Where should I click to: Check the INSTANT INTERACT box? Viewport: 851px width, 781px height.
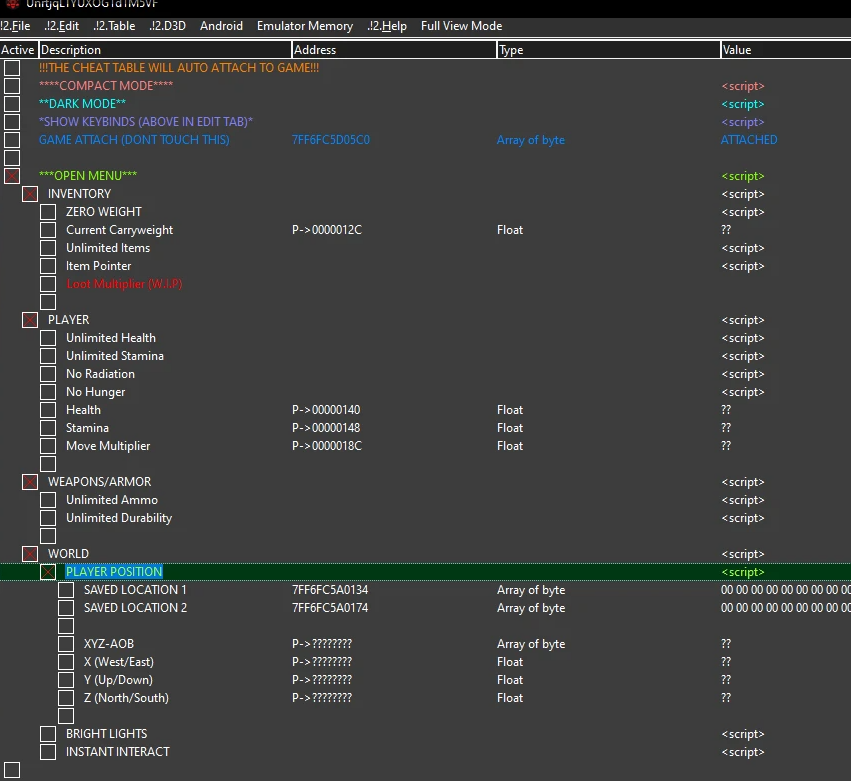[48, 752]
